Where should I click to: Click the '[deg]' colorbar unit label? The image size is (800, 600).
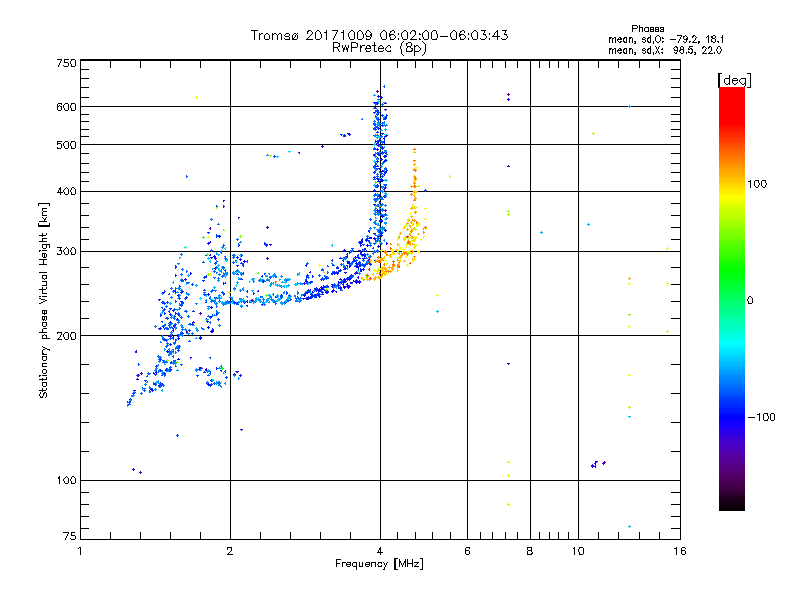[x=734, y=80]
